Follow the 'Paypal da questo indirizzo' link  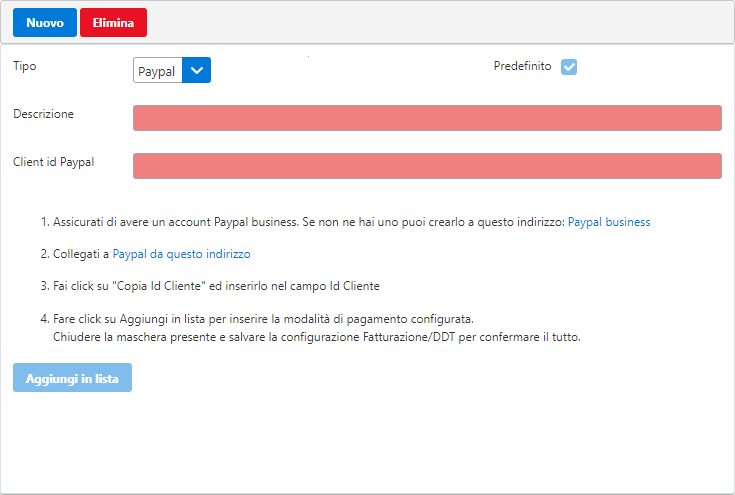(181, 254)
